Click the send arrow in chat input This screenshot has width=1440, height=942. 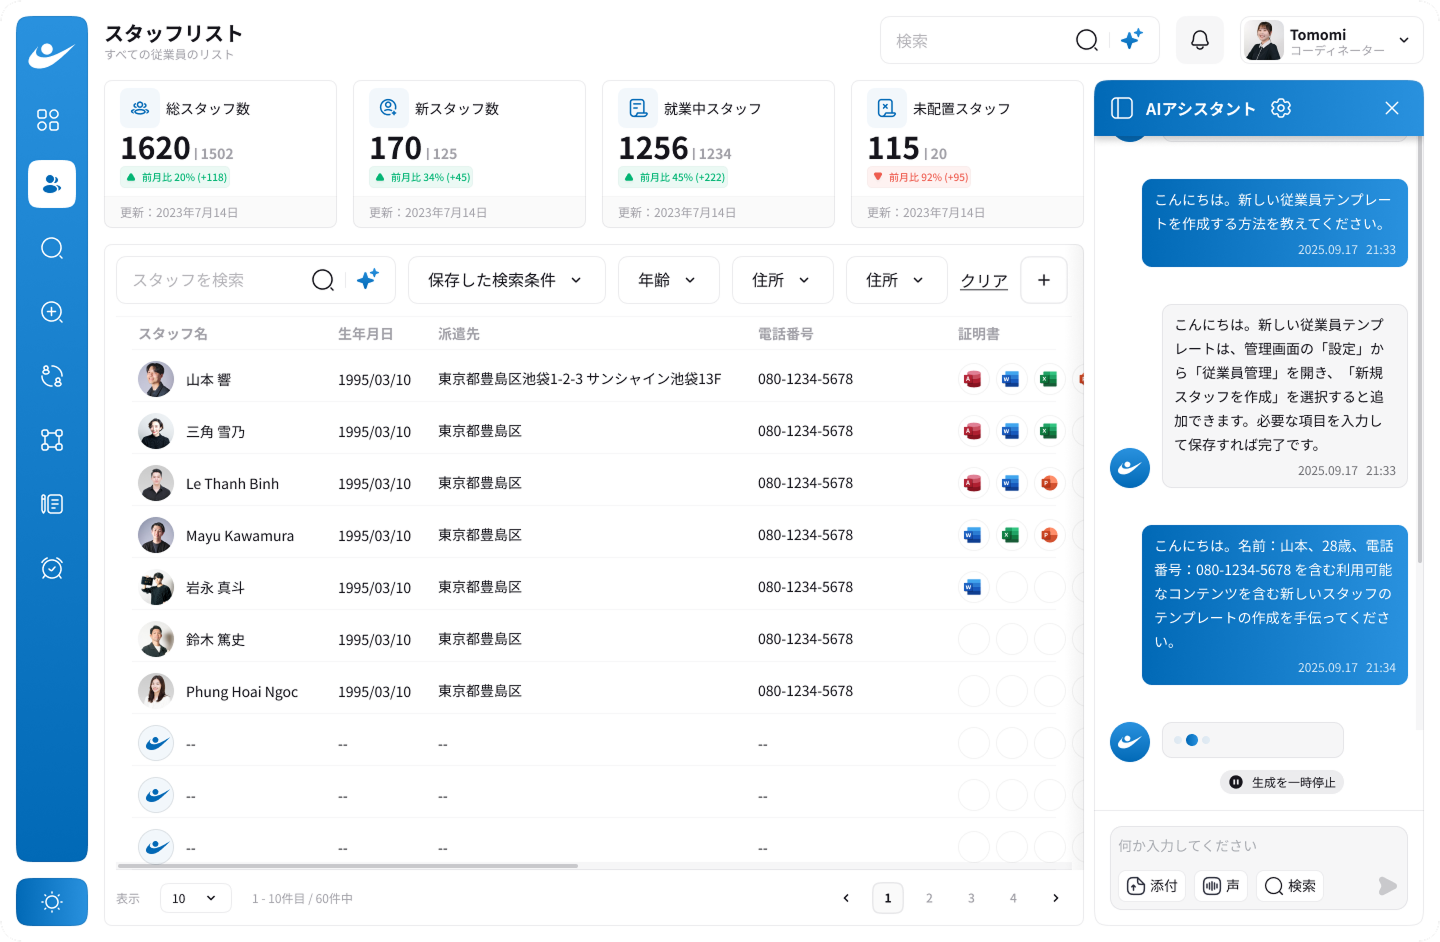(1387, 886)
